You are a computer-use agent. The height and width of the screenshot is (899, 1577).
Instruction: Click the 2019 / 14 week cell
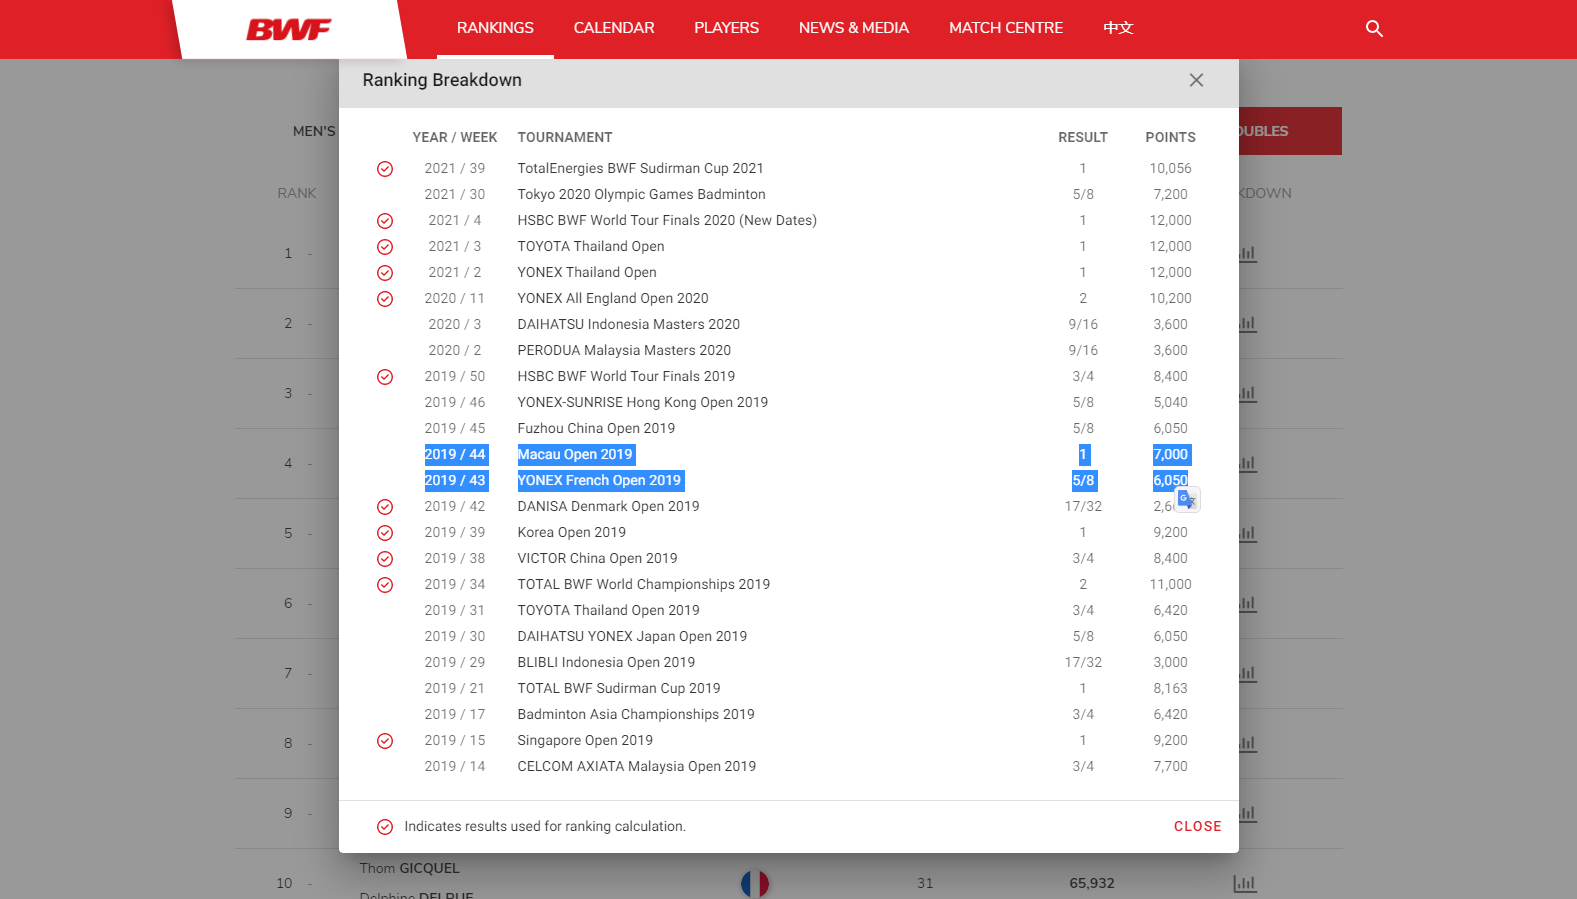coord(455,766)
